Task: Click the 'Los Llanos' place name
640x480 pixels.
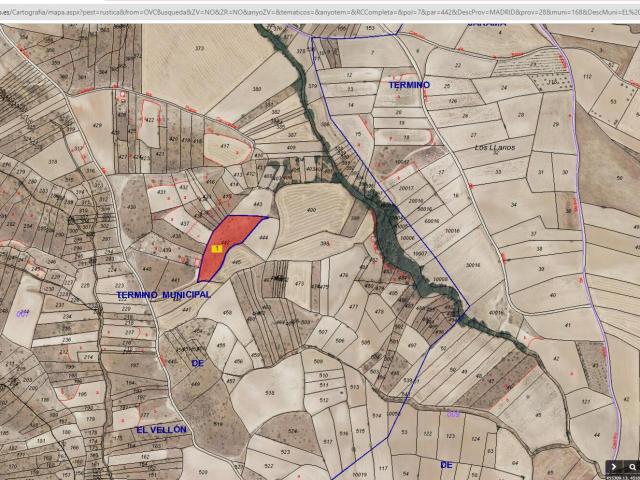Action: (495, 147)
